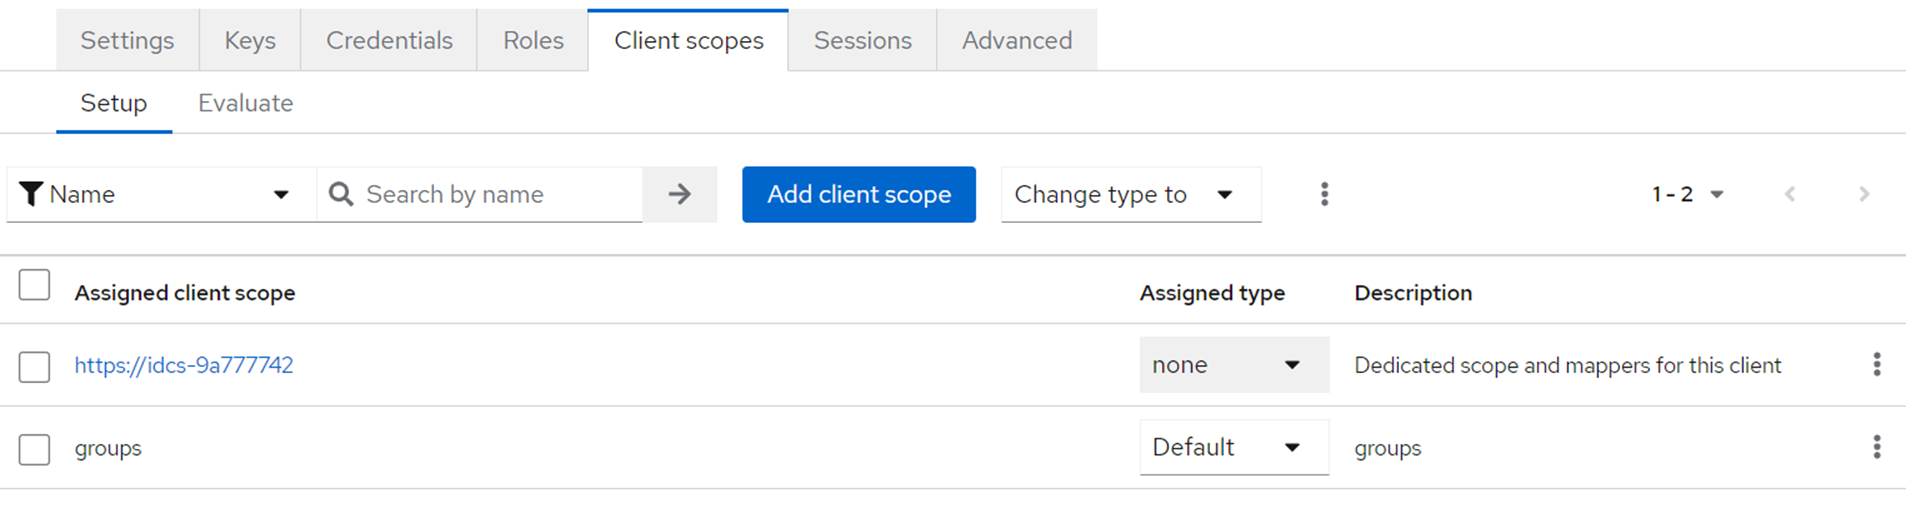Screen dimensions: 1906x513
Task: Open kebab menu for idcs-9a777742 row
Action: click(x=1876, y=365)
